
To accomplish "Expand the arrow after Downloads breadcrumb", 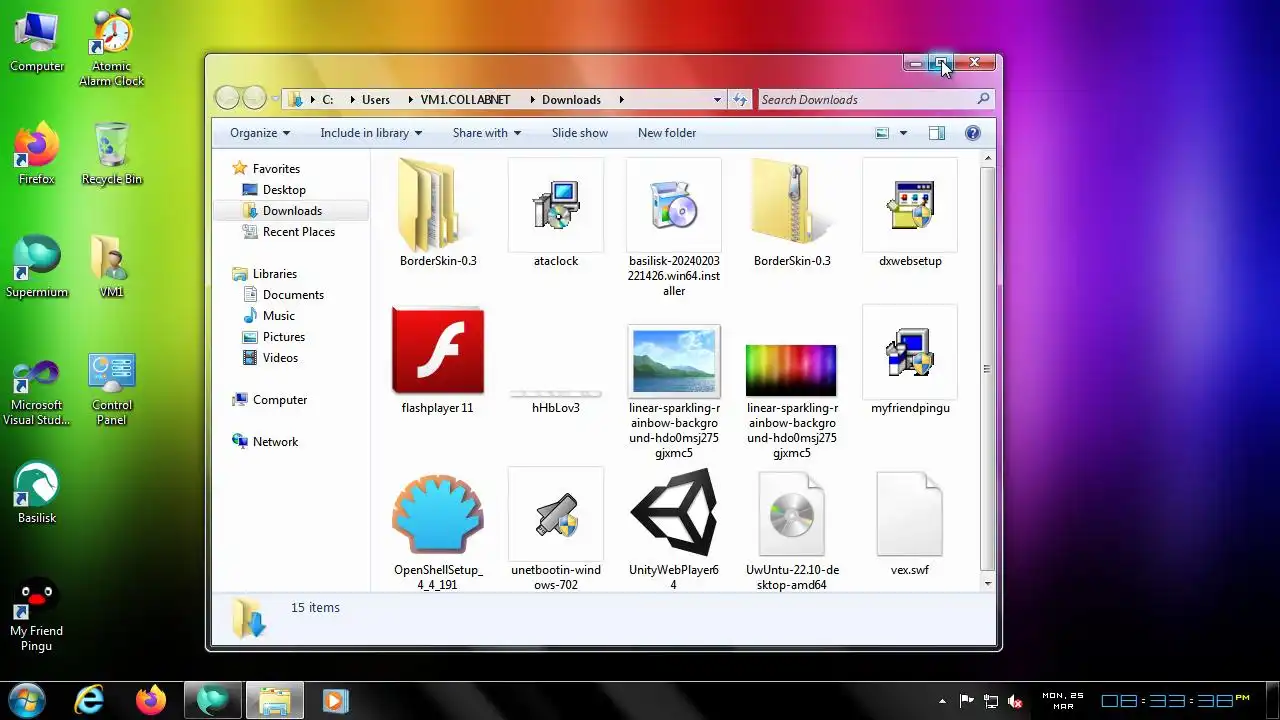I will (621, 100).
